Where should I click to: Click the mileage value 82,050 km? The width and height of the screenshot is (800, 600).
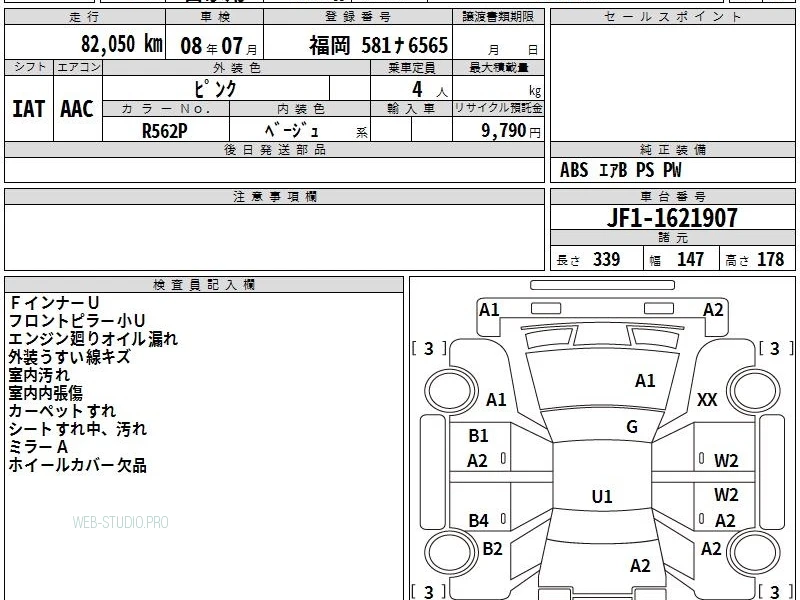[122, 44]
